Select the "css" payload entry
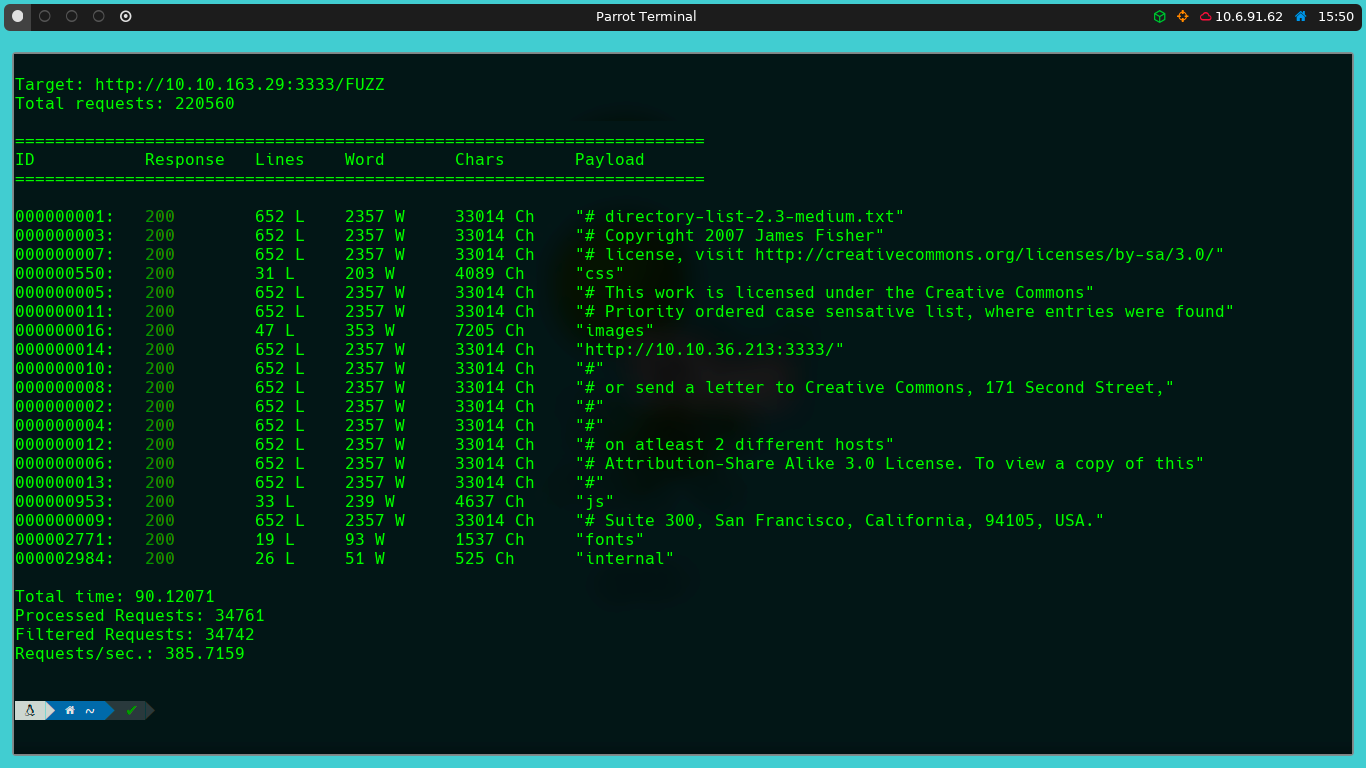Viewport: 1366px width, 768px height. pyautogui.click(x=600, y=274)
